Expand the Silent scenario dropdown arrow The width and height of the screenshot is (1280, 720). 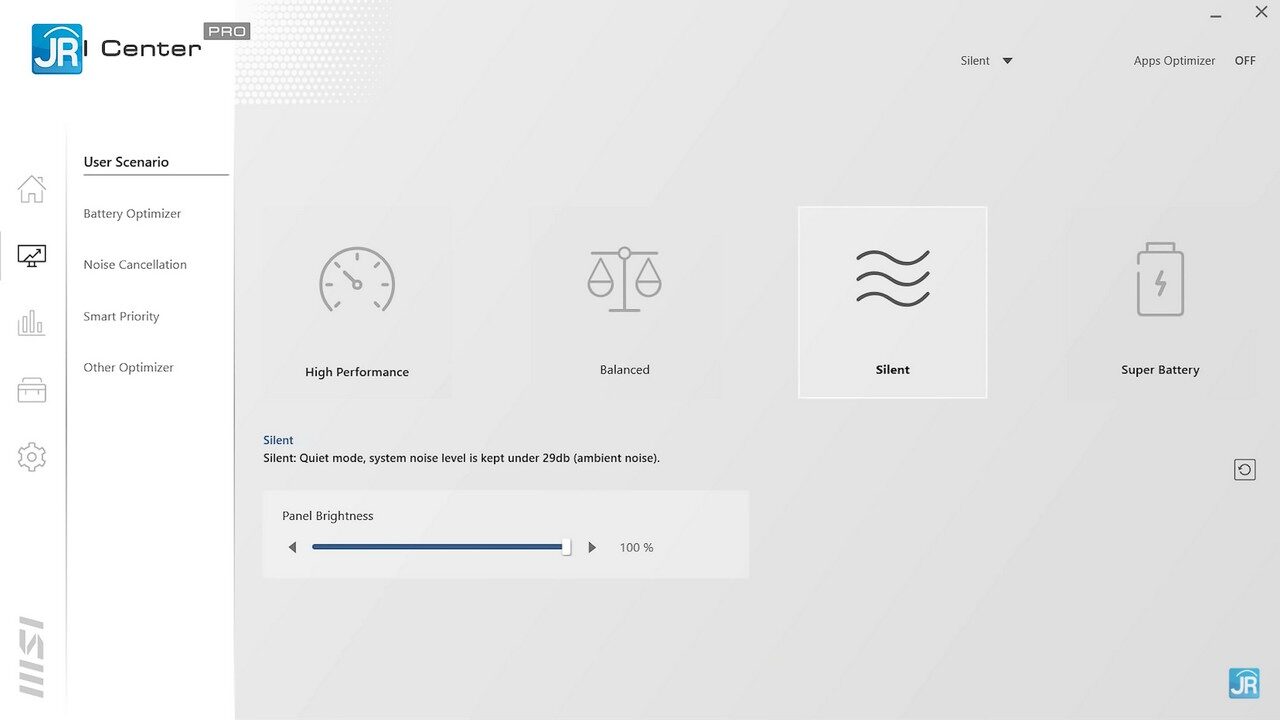tap(1007, 61)
